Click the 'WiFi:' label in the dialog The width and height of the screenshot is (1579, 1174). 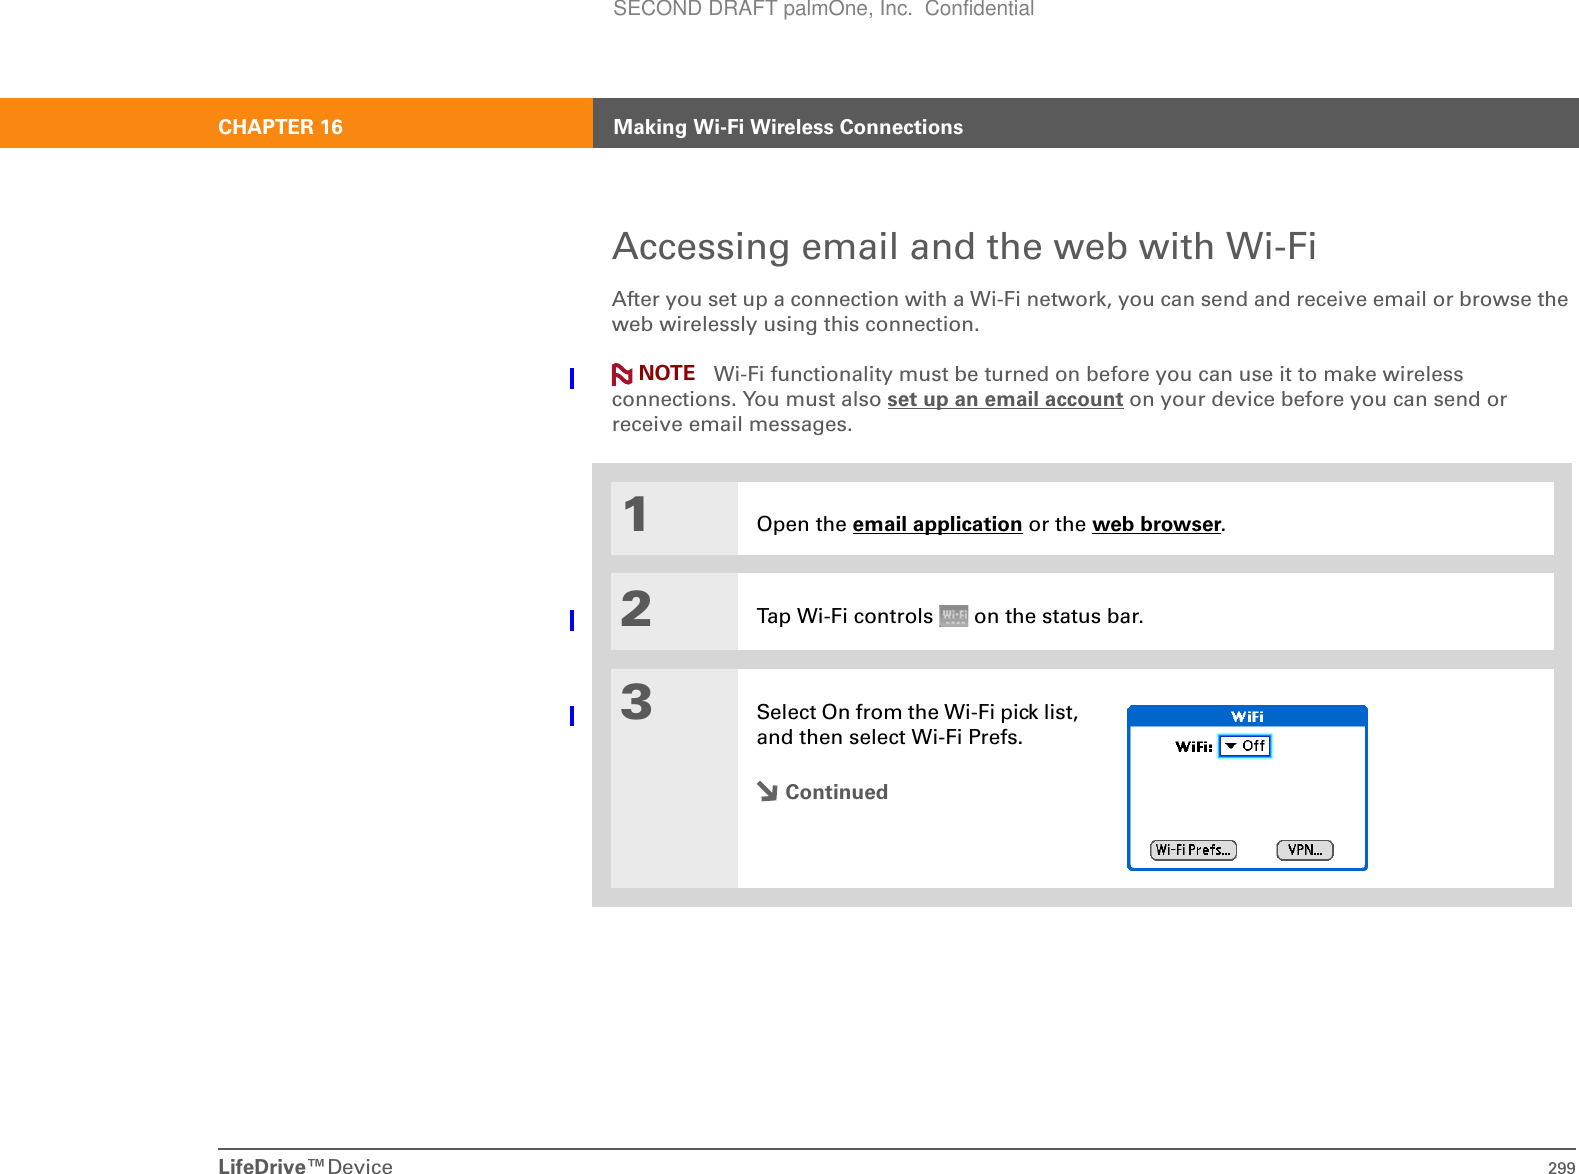pyautogui.click(x=1194, y=746)
